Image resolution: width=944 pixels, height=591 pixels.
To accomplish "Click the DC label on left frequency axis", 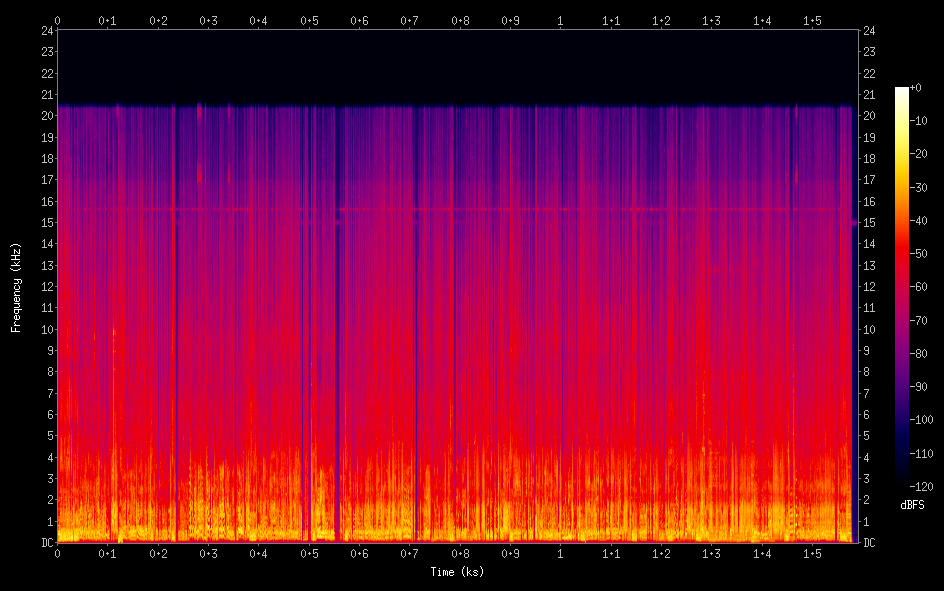I will pyautogui.click(x=46, y=542).
